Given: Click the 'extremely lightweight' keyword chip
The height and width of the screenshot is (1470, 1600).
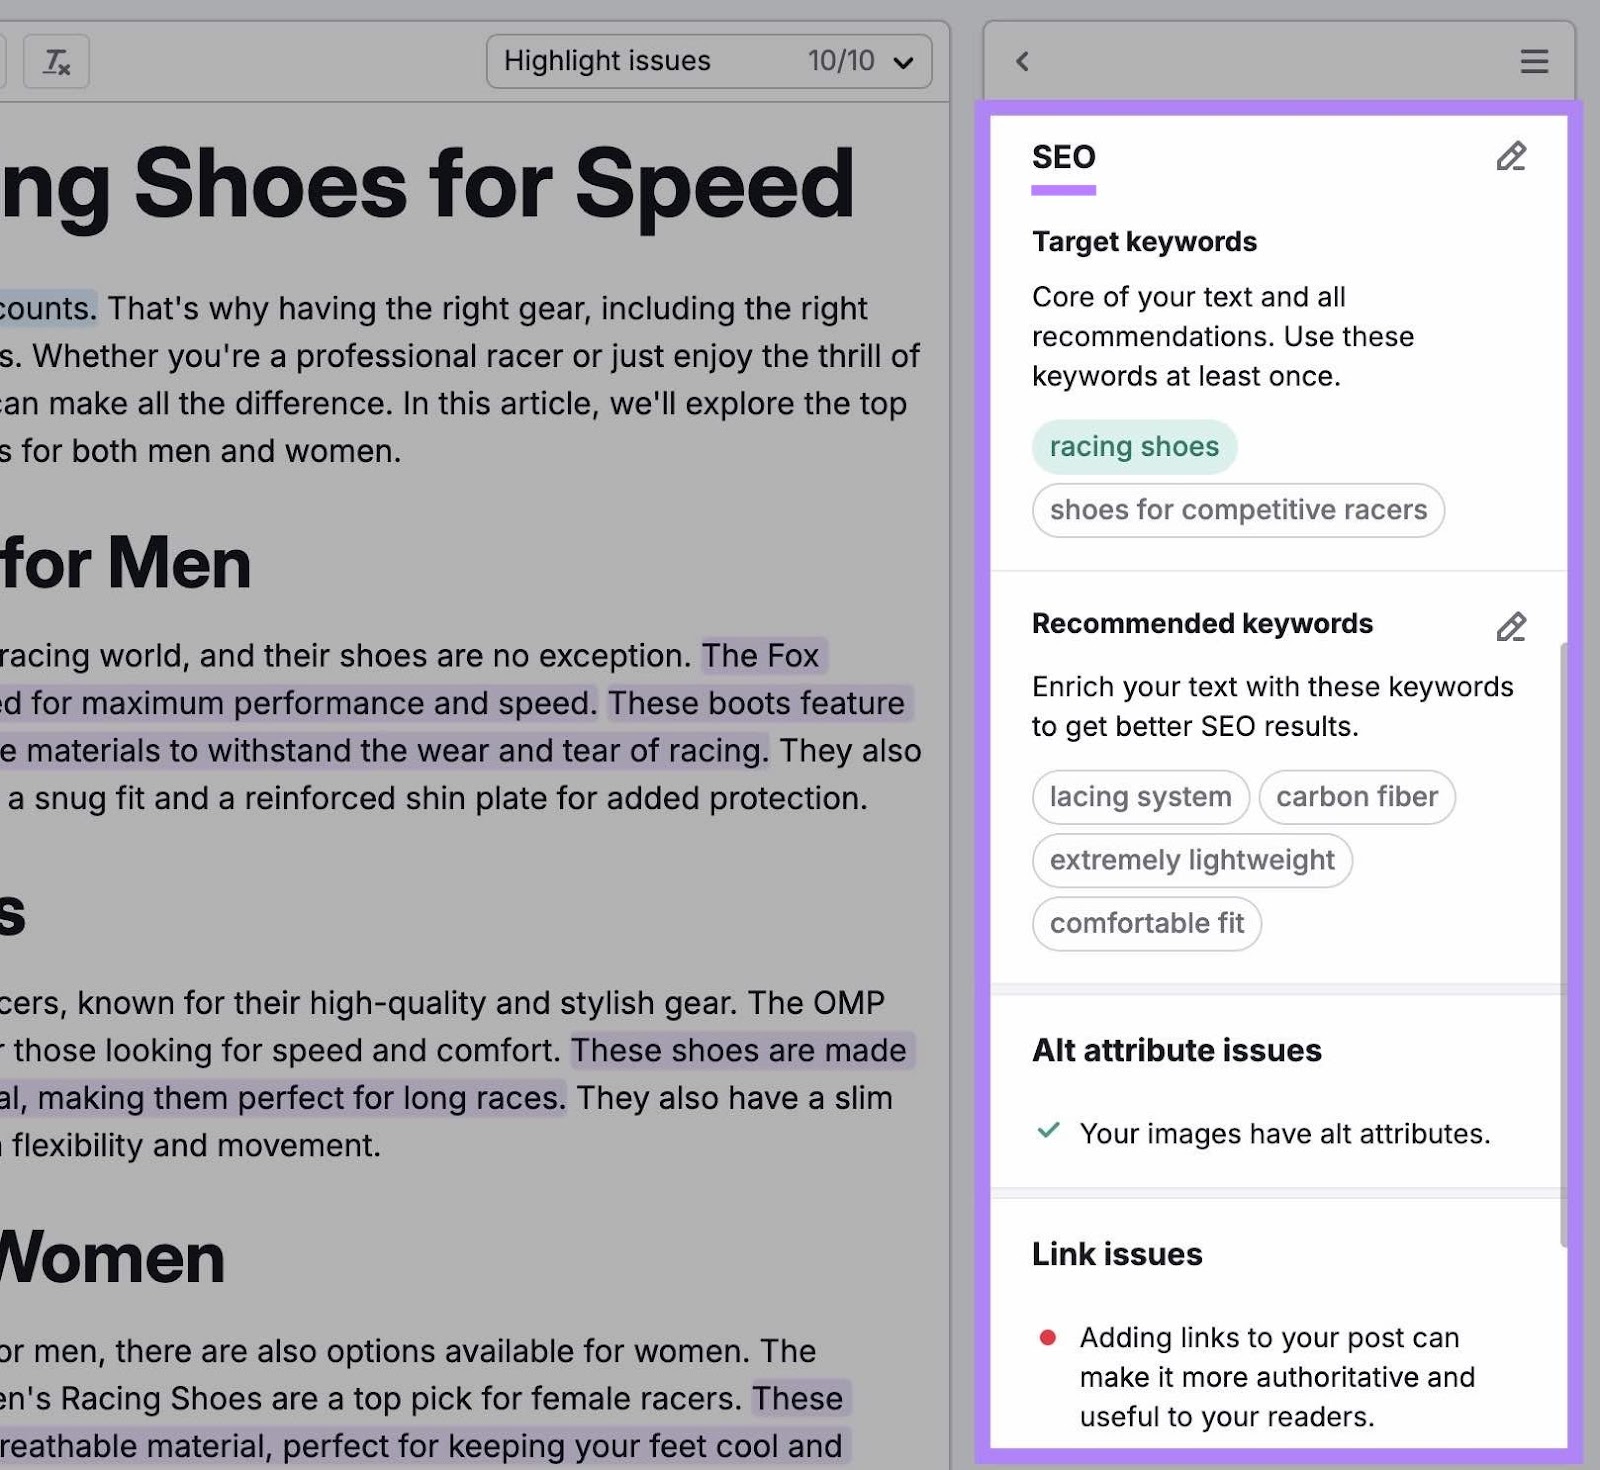Looking at the screenshot, I should coord(1192,860).
